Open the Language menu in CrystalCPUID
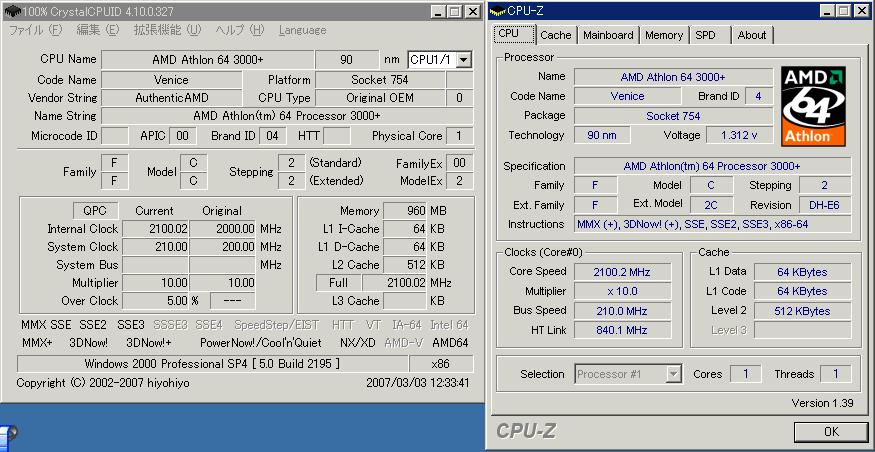875x452 pixels. [302, 30]
